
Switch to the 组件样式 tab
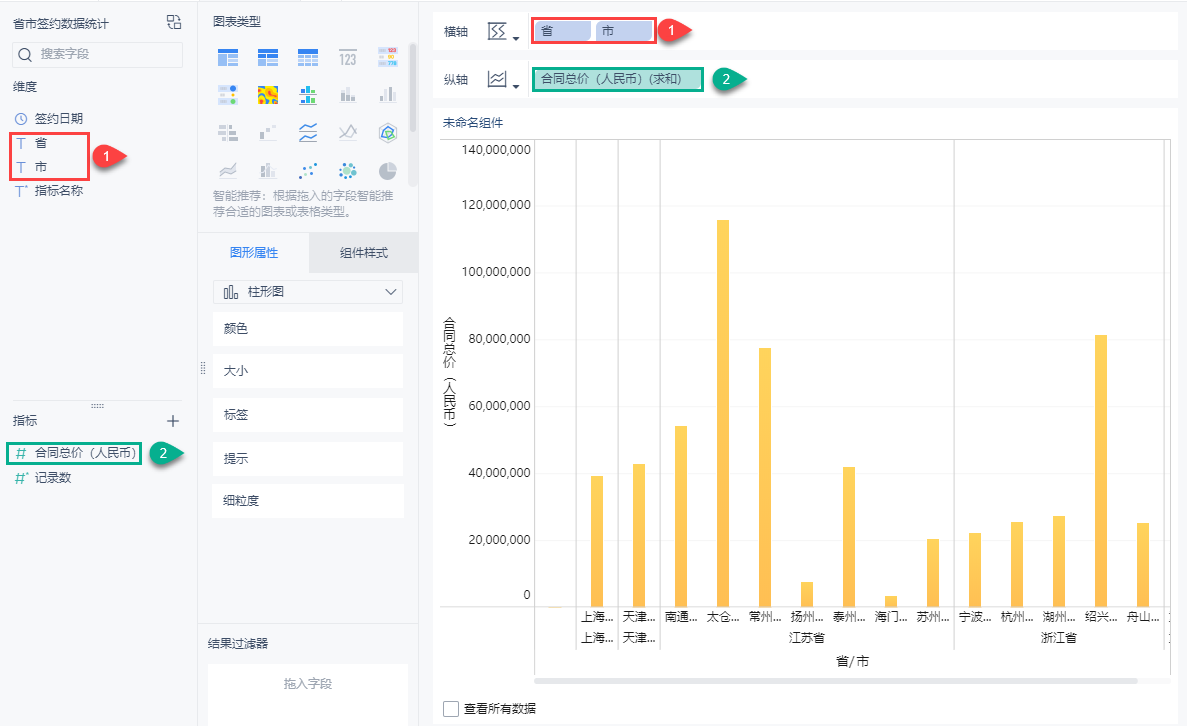[x=363, y=253]
